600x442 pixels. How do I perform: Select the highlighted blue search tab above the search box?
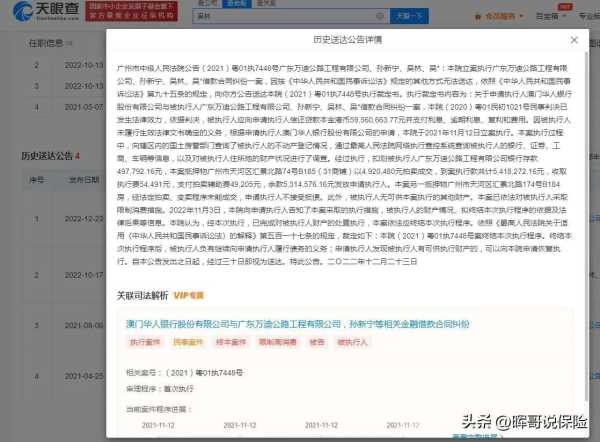pyautogui.click(x=236, y=3)
